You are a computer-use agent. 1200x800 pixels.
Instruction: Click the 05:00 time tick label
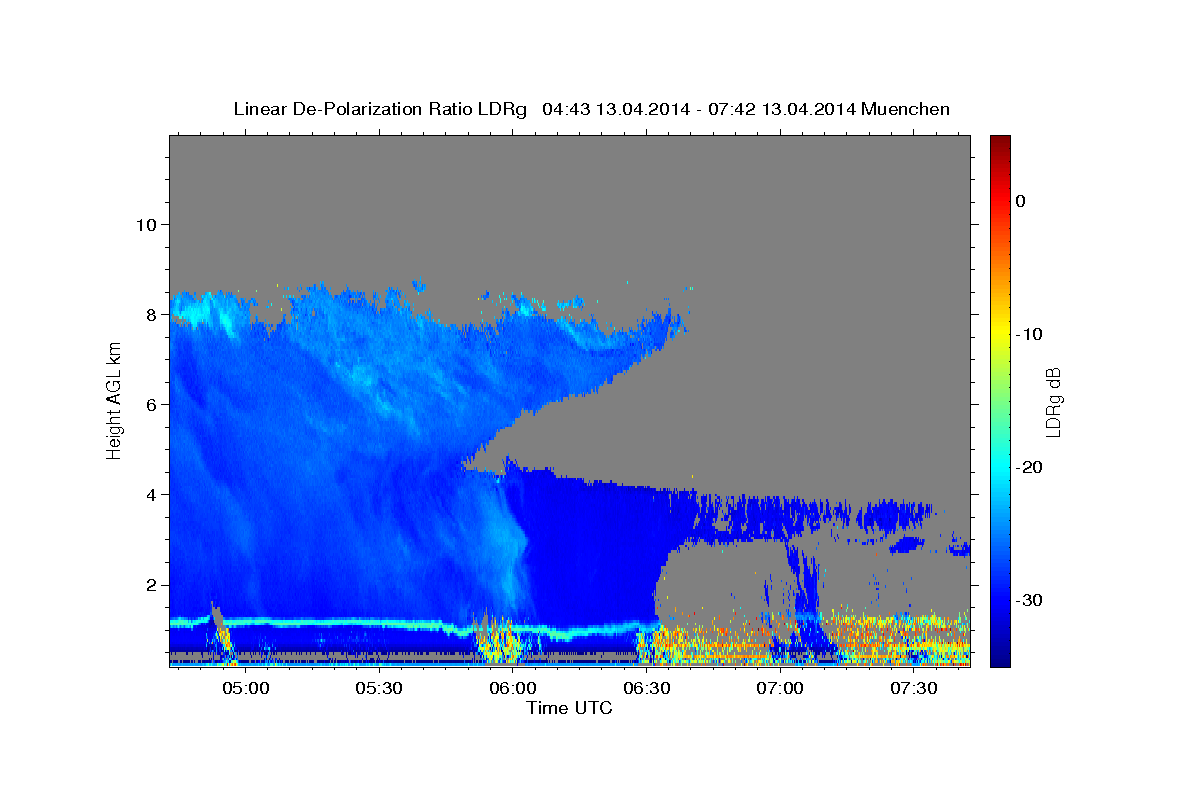pos(245,688)
